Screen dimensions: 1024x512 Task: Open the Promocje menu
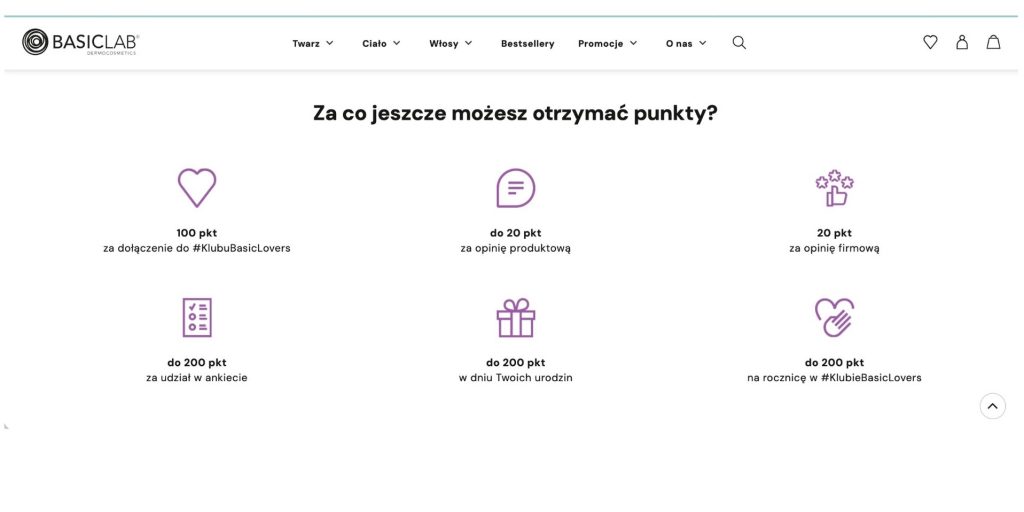pos(607,44)
